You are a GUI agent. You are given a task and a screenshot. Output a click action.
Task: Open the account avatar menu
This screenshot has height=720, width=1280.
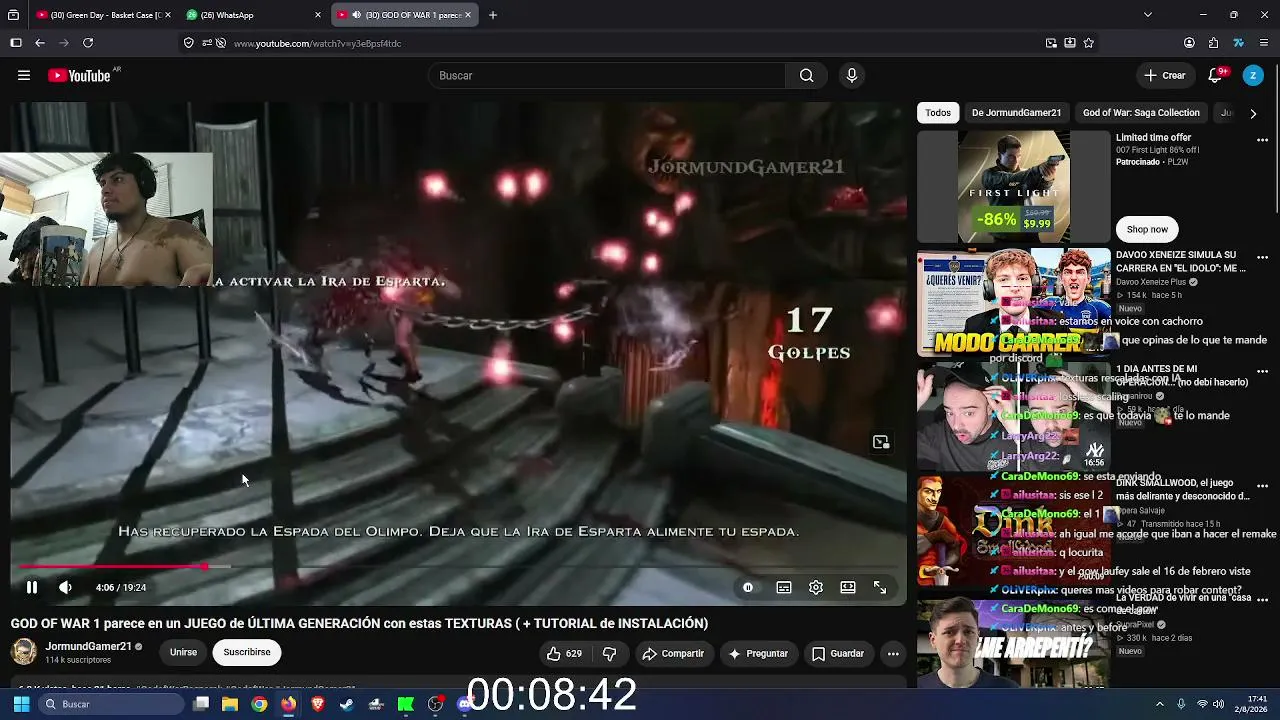coord(1253,75)
